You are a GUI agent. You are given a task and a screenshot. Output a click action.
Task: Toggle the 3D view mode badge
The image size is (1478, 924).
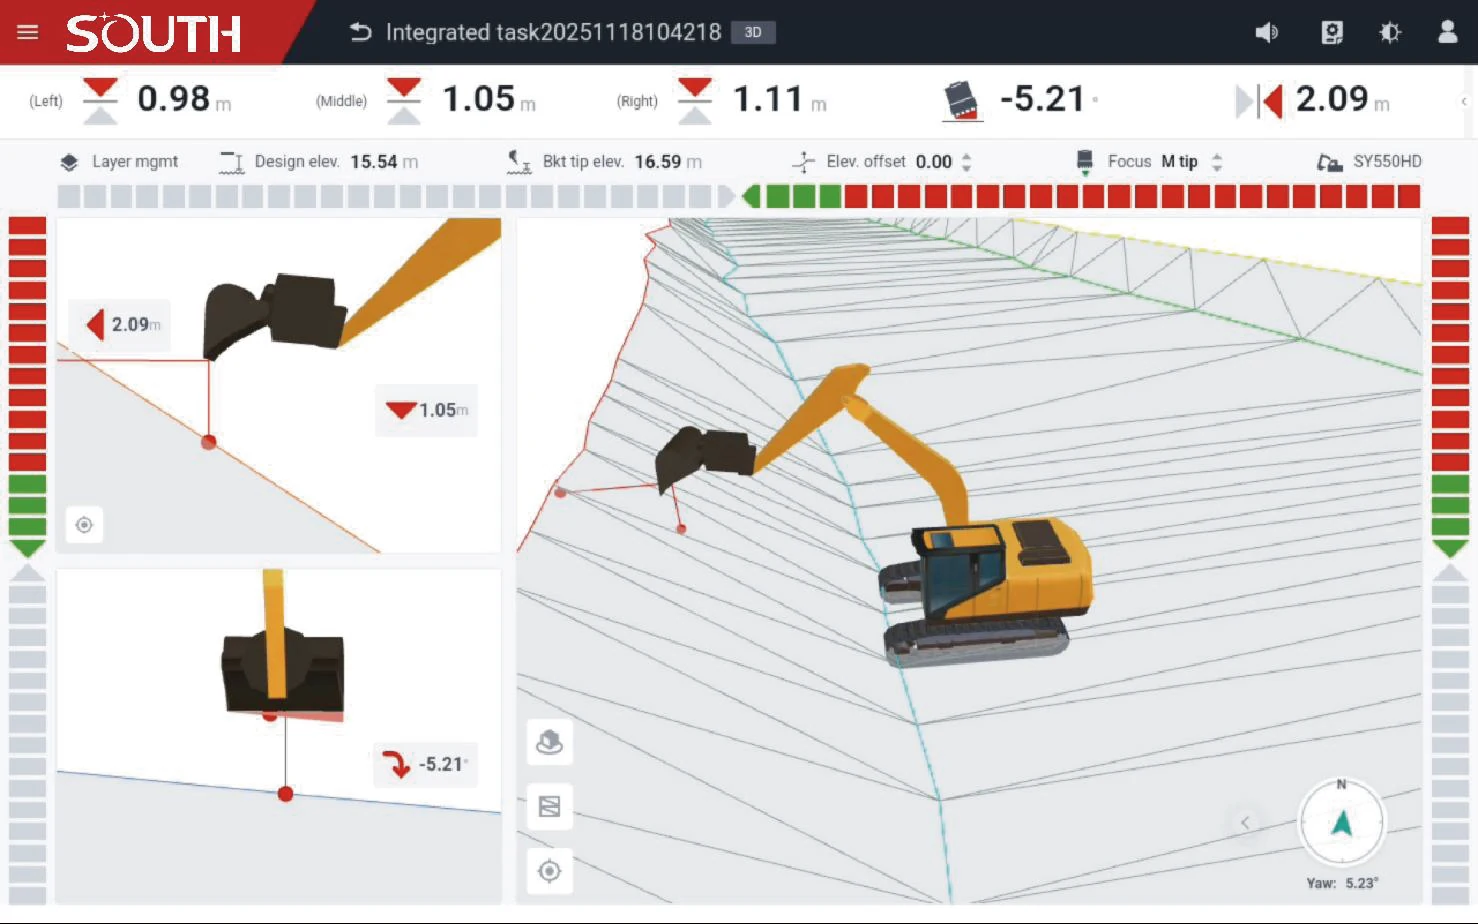point(753,32)
